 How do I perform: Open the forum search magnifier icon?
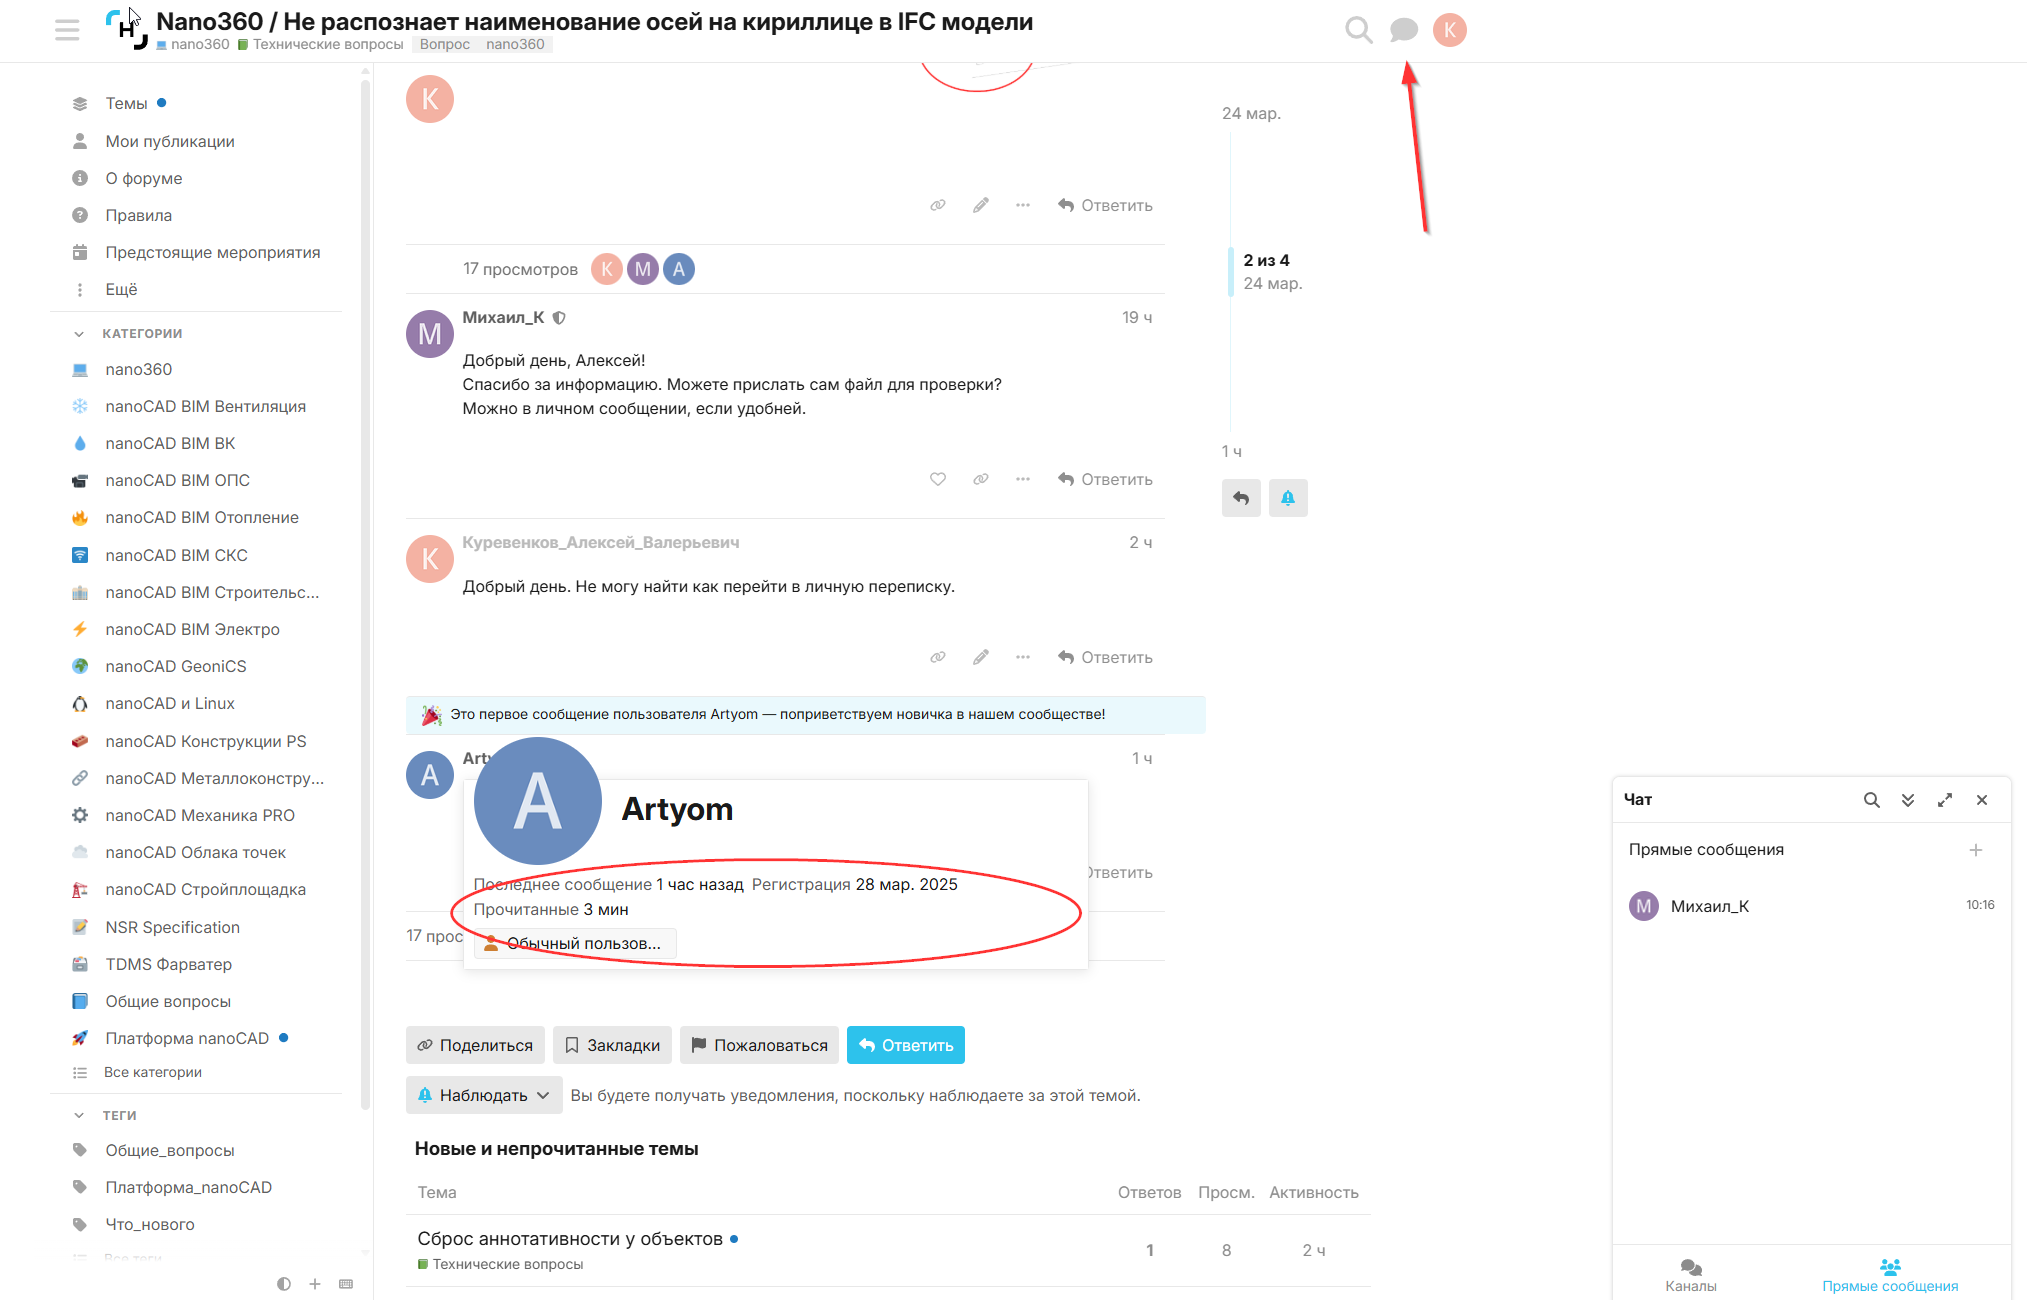(1358, 30)
